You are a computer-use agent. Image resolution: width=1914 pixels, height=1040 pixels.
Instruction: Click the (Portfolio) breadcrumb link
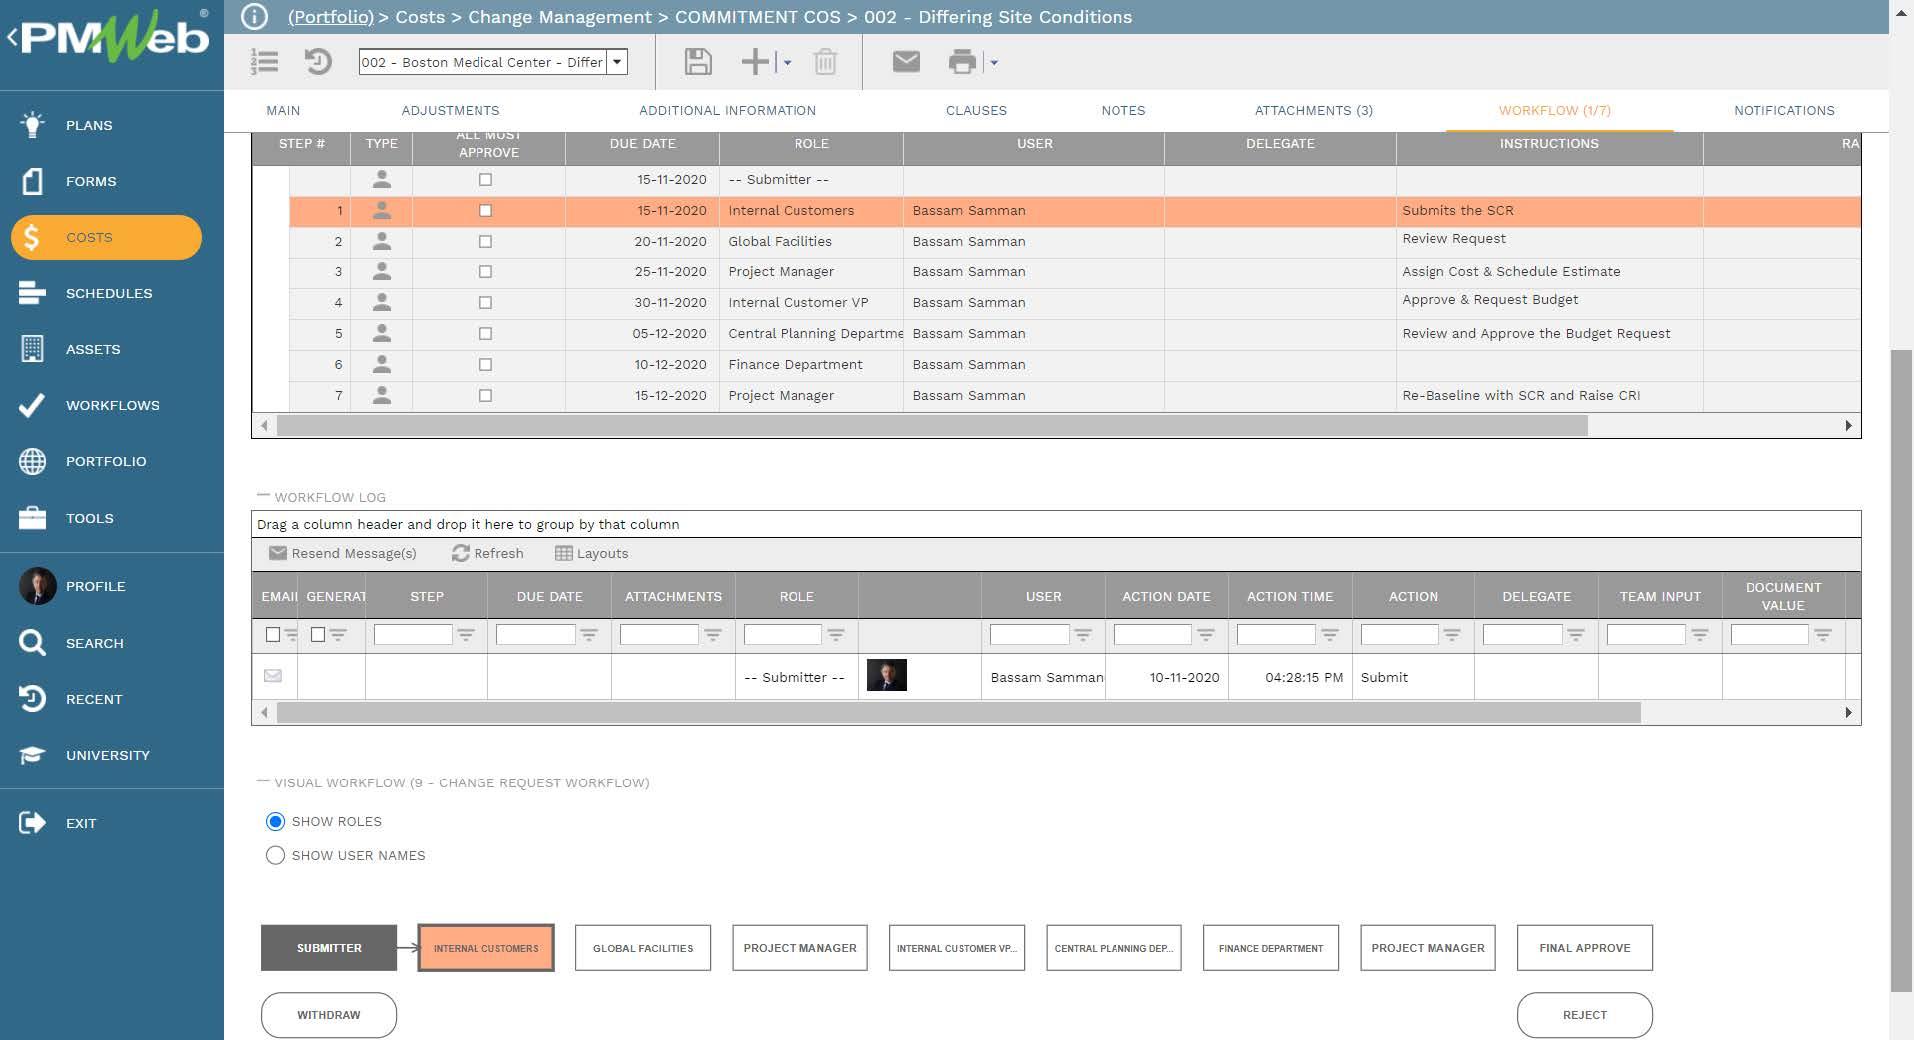pos(330,17)
